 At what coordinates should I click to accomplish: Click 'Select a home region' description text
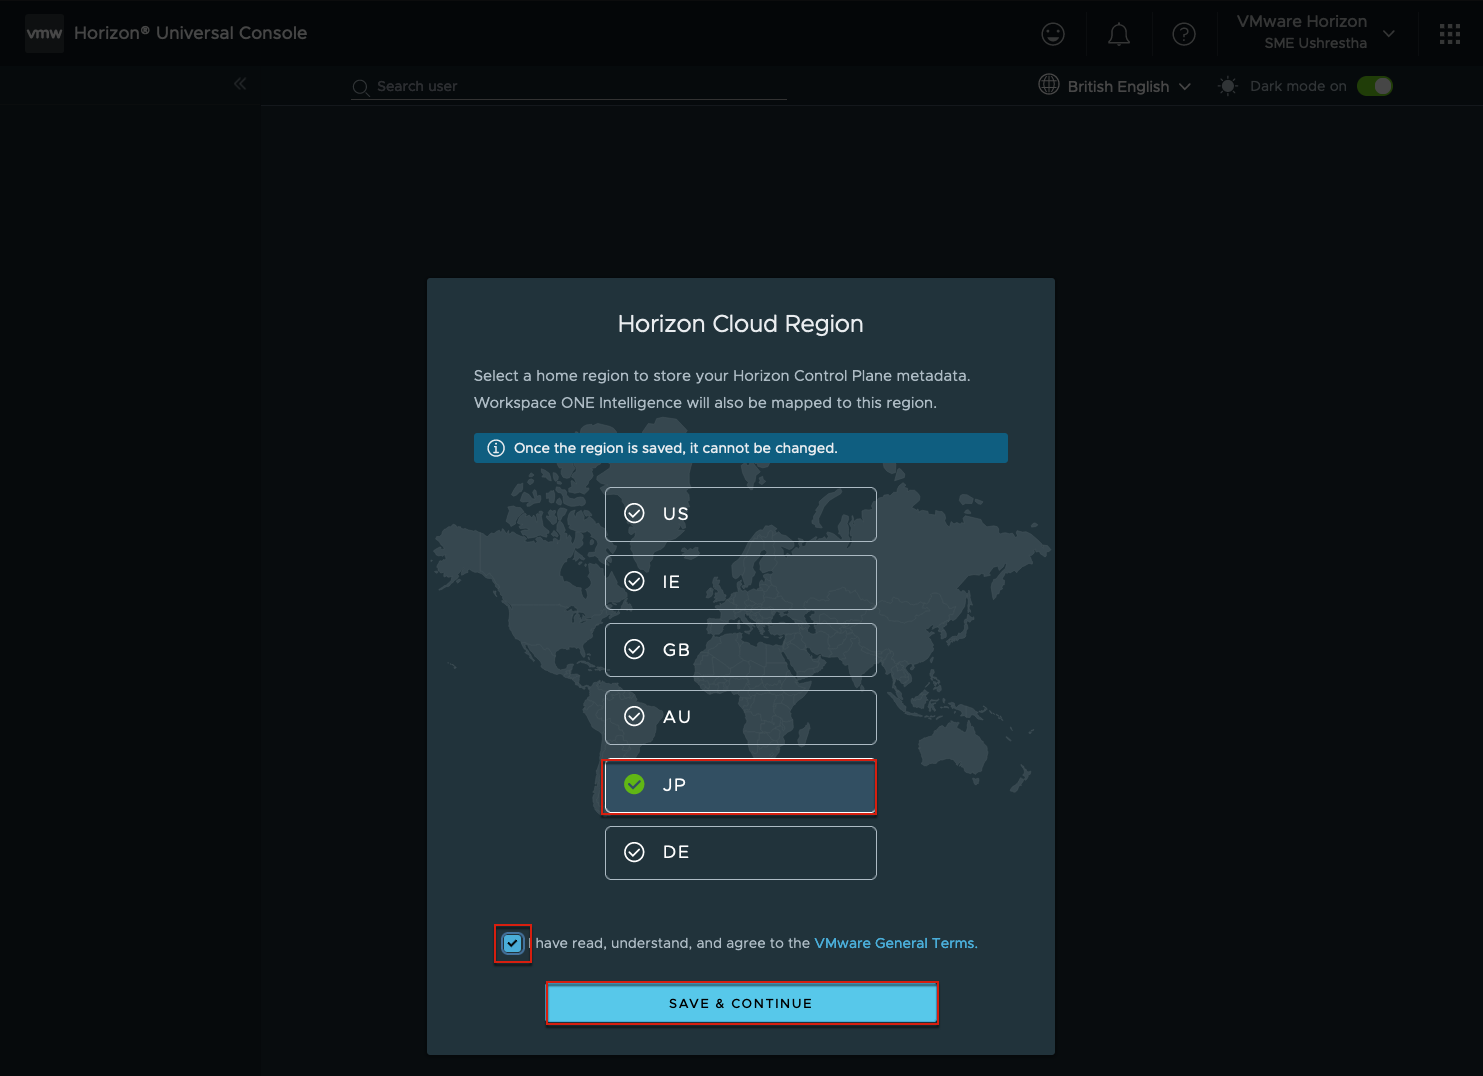[x=722, y=376]
